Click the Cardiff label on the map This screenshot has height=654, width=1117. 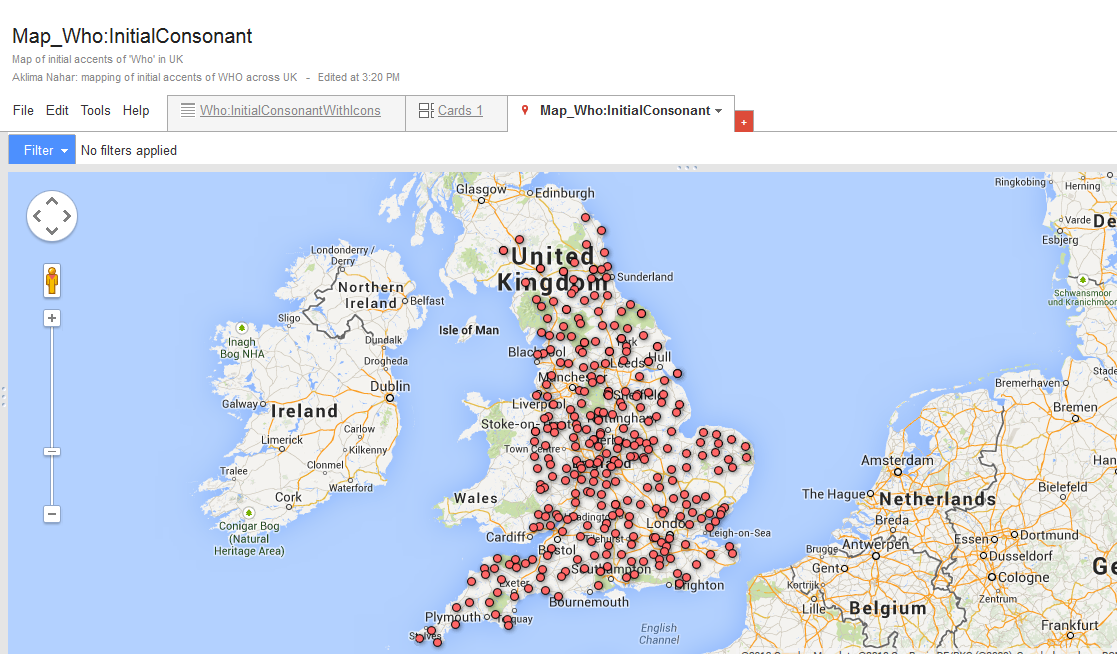(505, 536)
